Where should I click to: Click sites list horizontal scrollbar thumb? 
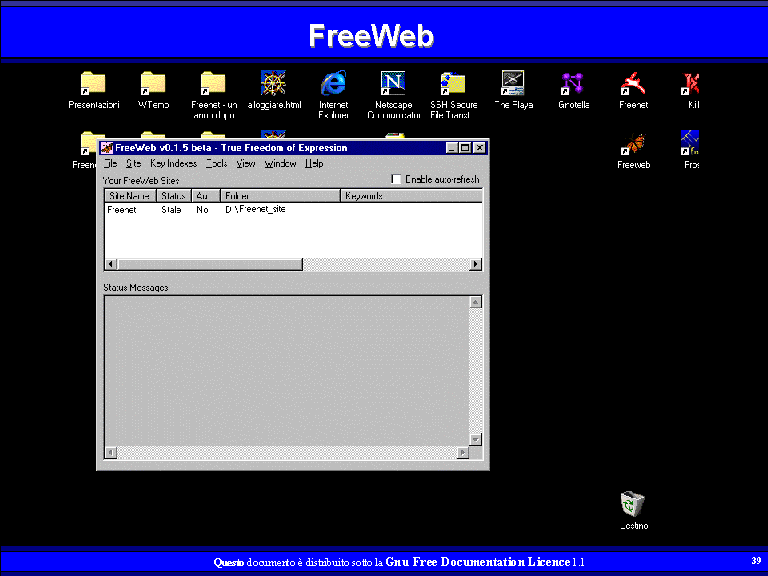point(210,264)
